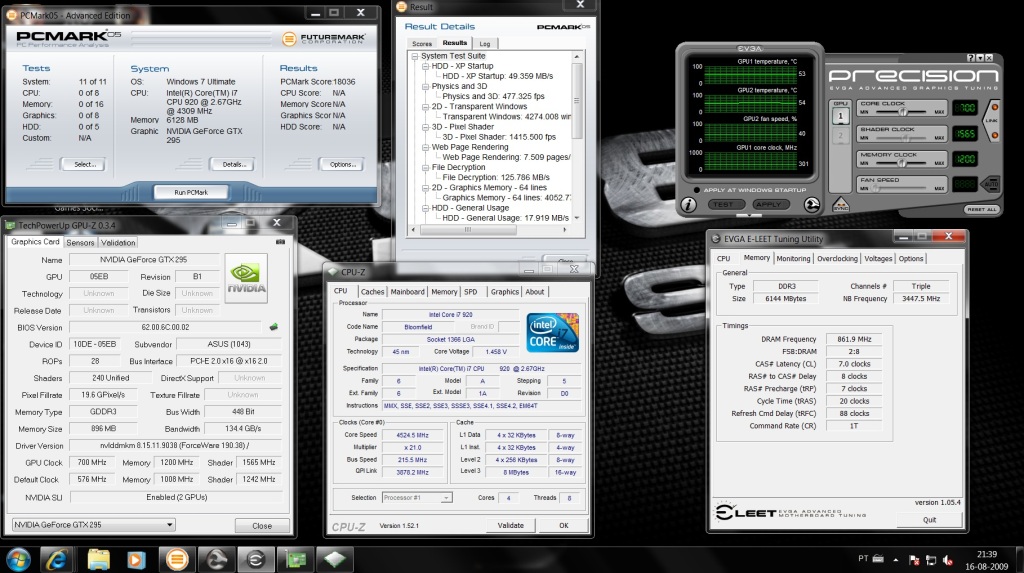Open Processor selection dropdown in CPU-Z
Screen dimensions: 1024x573
417,498
